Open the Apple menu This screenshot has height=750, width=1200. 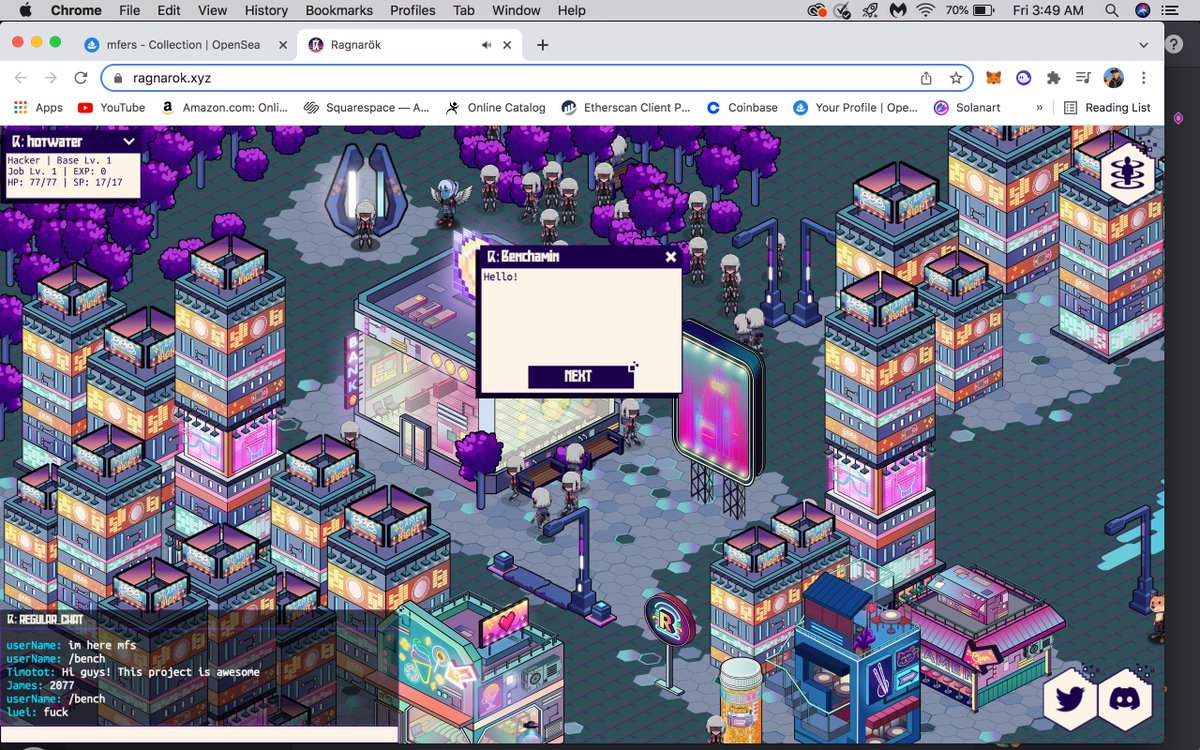click(x=25, y=10)
